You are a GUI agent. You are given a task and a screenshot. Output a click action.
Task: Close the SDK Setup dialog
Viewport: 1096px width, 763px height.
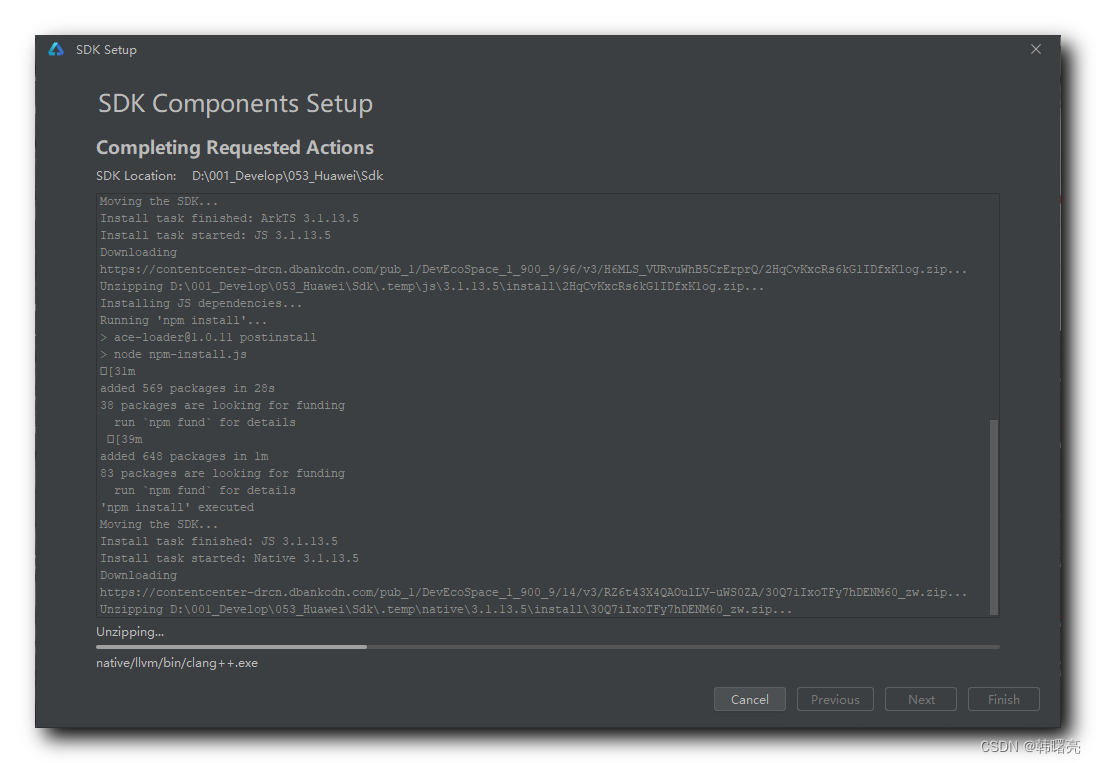coord(1036,49)
